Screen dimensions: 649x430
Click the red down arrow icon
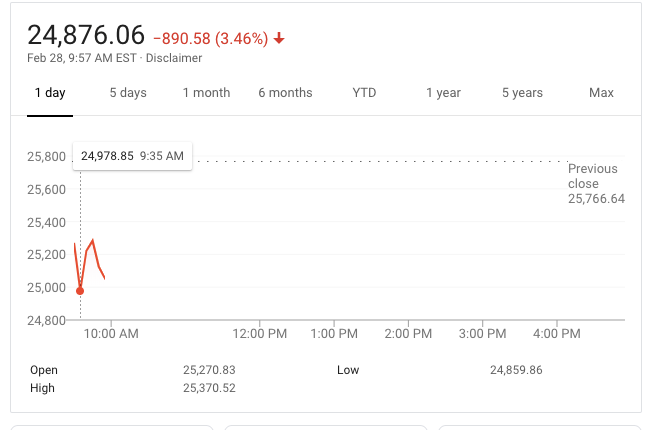[x=279, y=39]
